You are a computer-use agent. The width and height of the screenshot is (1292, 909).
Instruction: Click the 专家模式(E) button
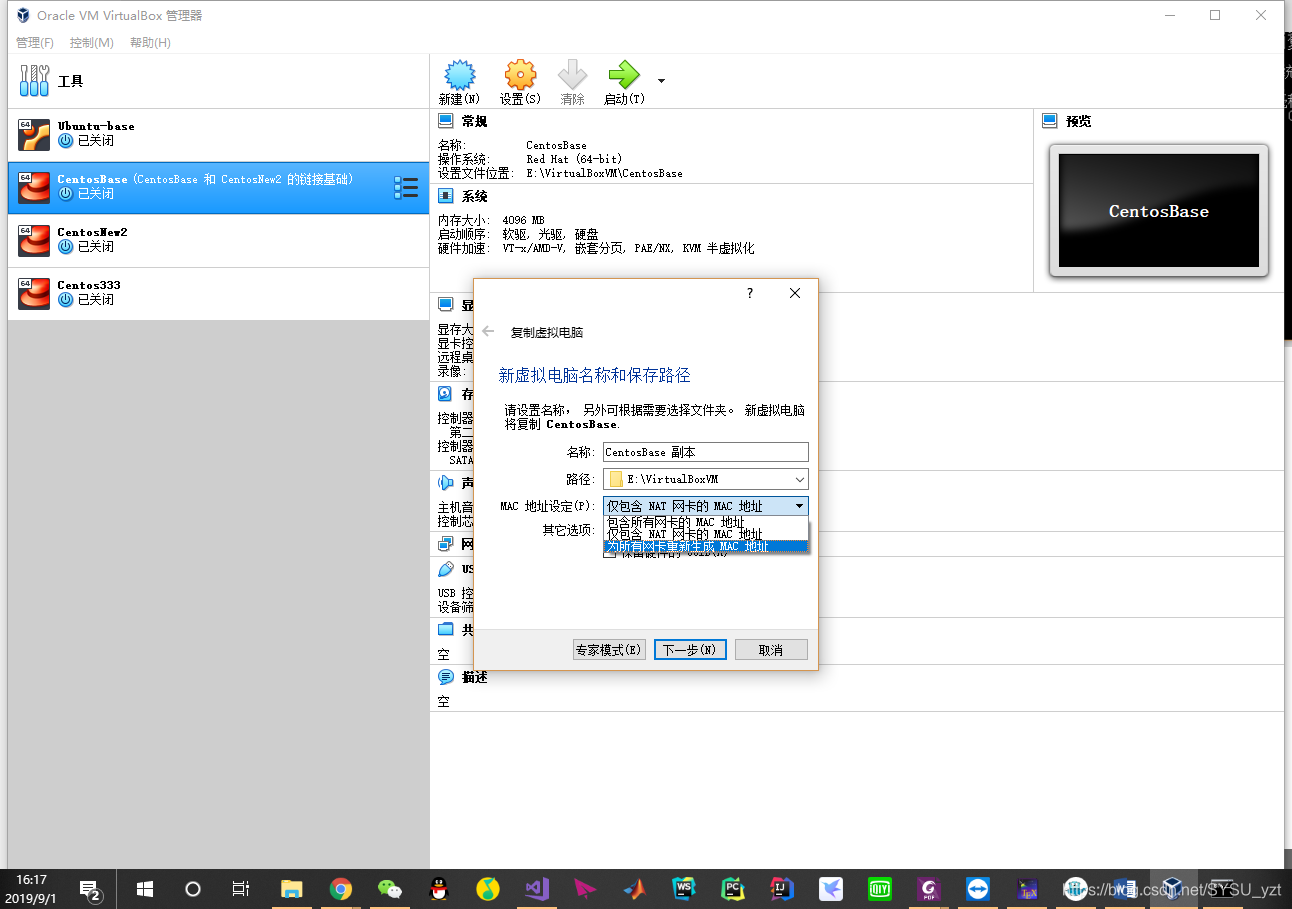pos(609,650)
